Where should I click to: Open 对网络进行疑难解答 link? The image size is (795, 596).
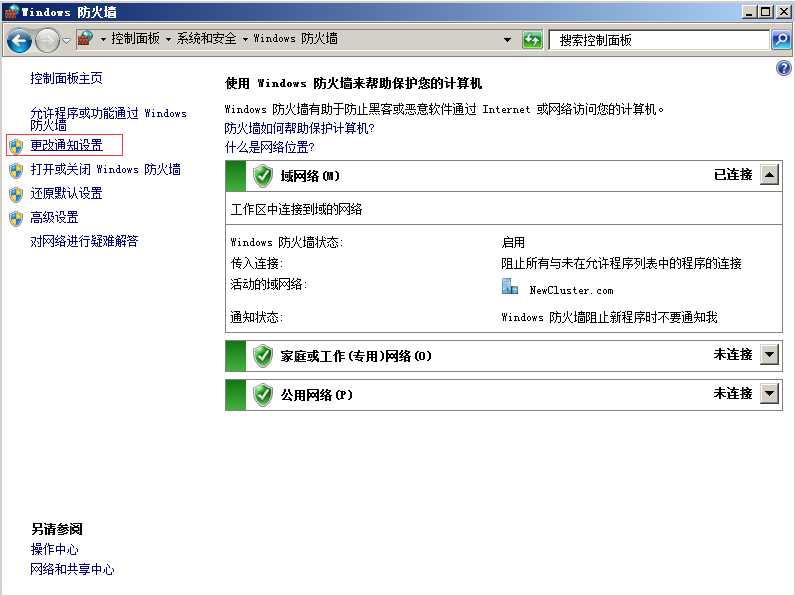[84, 241]
